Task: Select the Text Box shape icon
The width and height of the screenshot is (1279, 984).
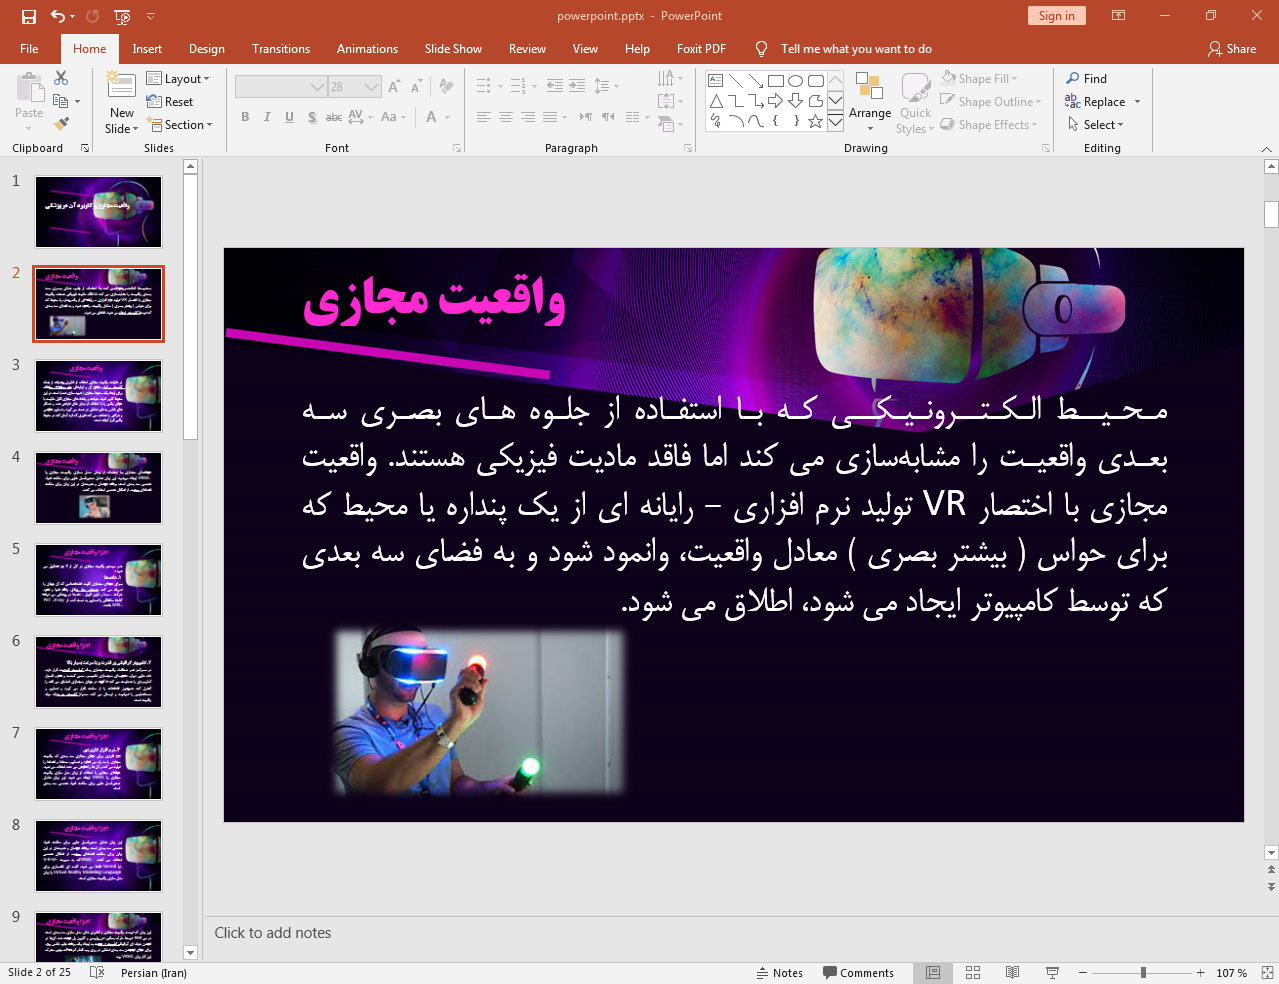Action: click(x=716, y=81)
